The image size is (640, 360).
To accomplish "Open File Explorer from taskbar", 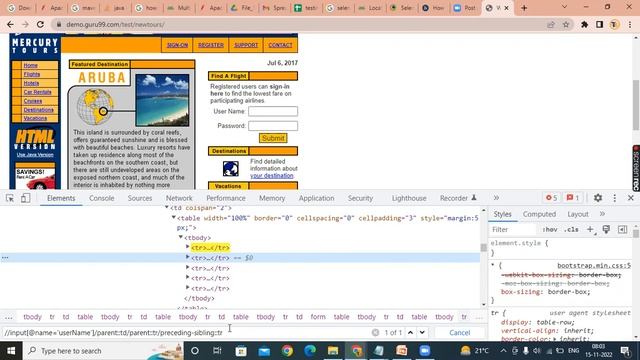I will (x=333, y=351).
